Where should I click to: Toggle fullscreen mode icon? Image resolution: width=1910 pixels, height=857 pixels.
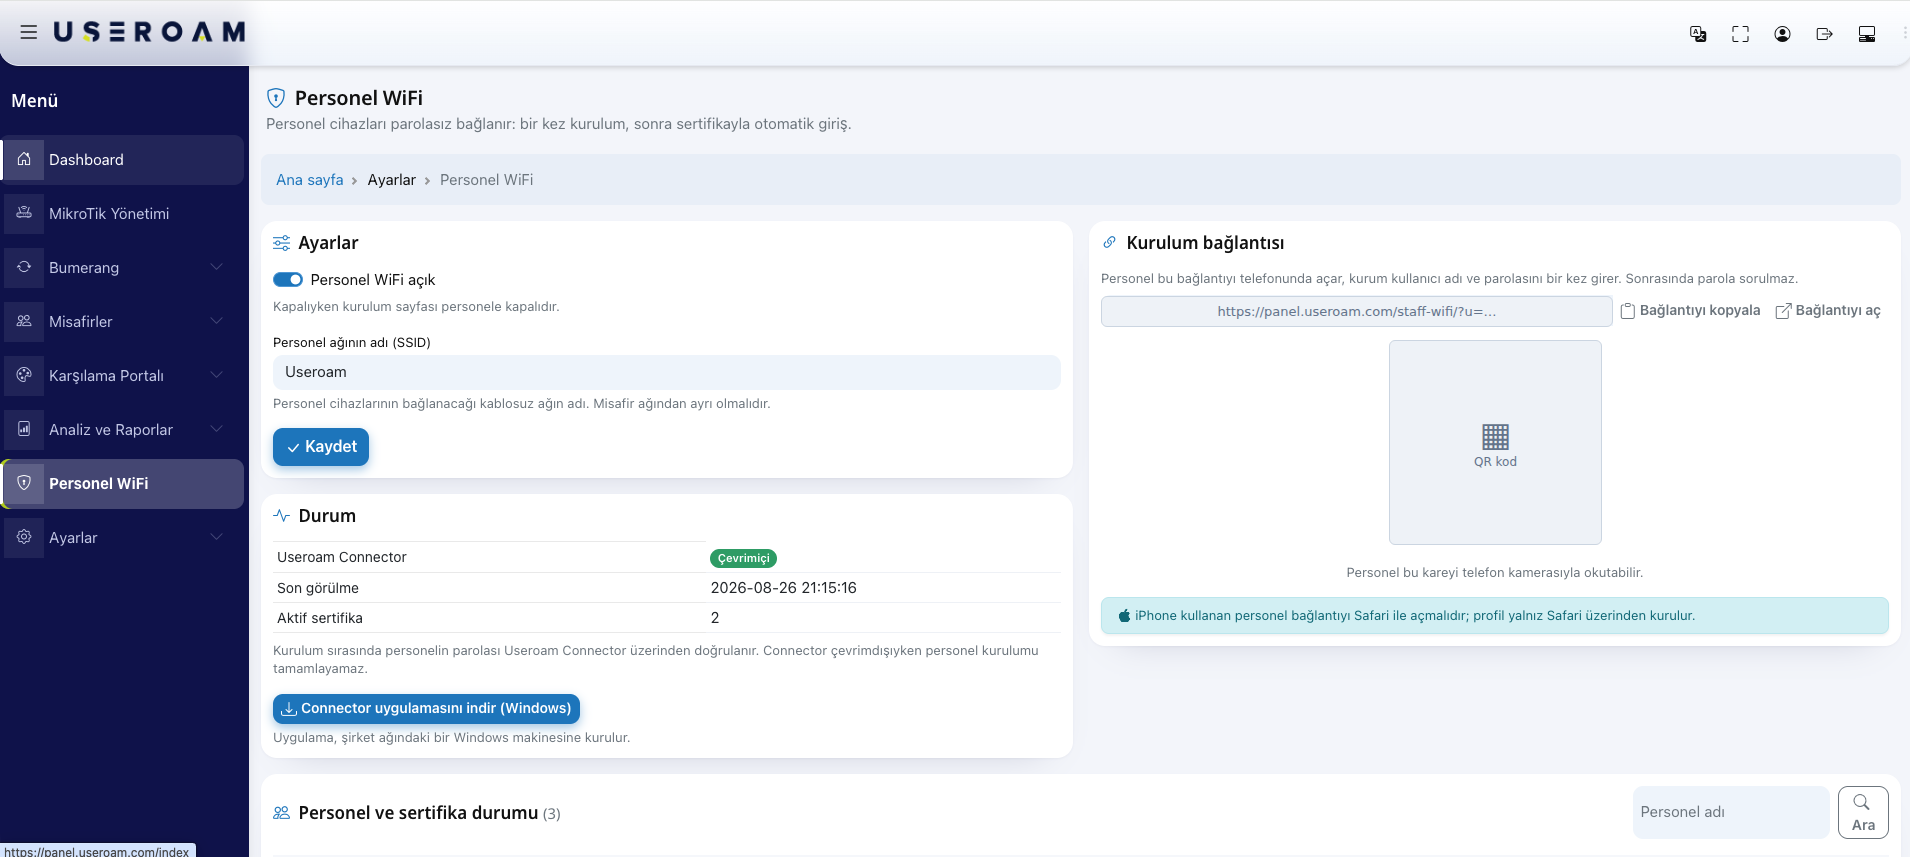point(1740,34)
